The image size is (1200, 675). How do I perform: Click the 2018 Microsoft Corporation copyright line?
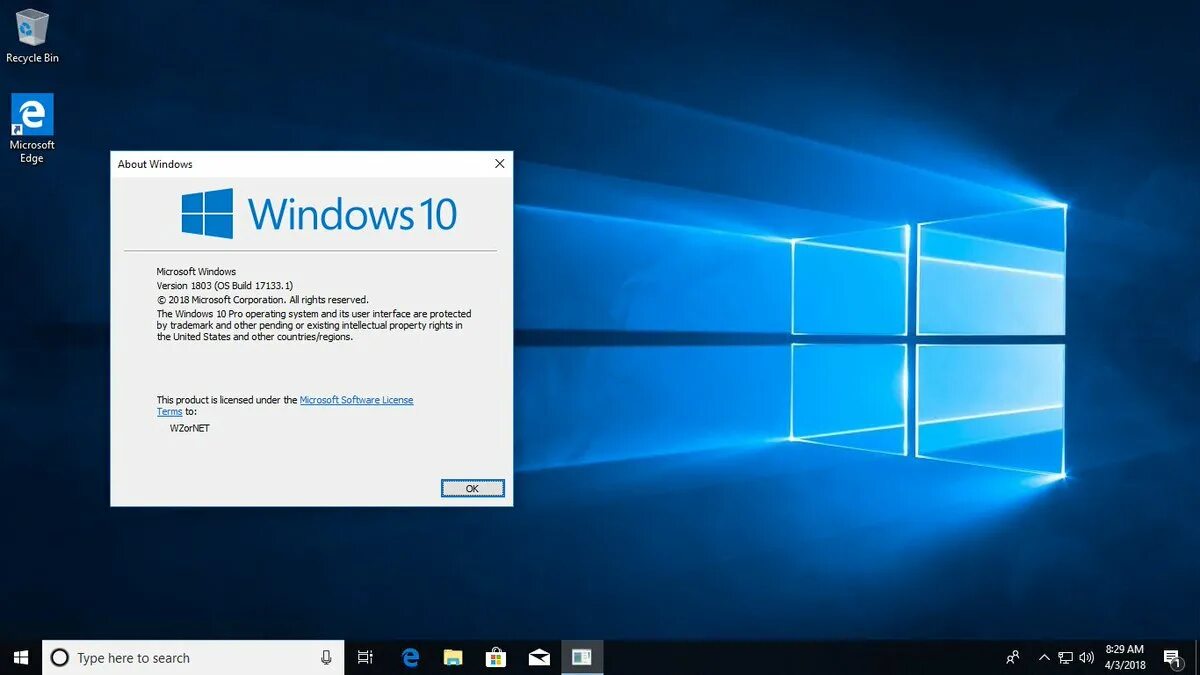263,299
